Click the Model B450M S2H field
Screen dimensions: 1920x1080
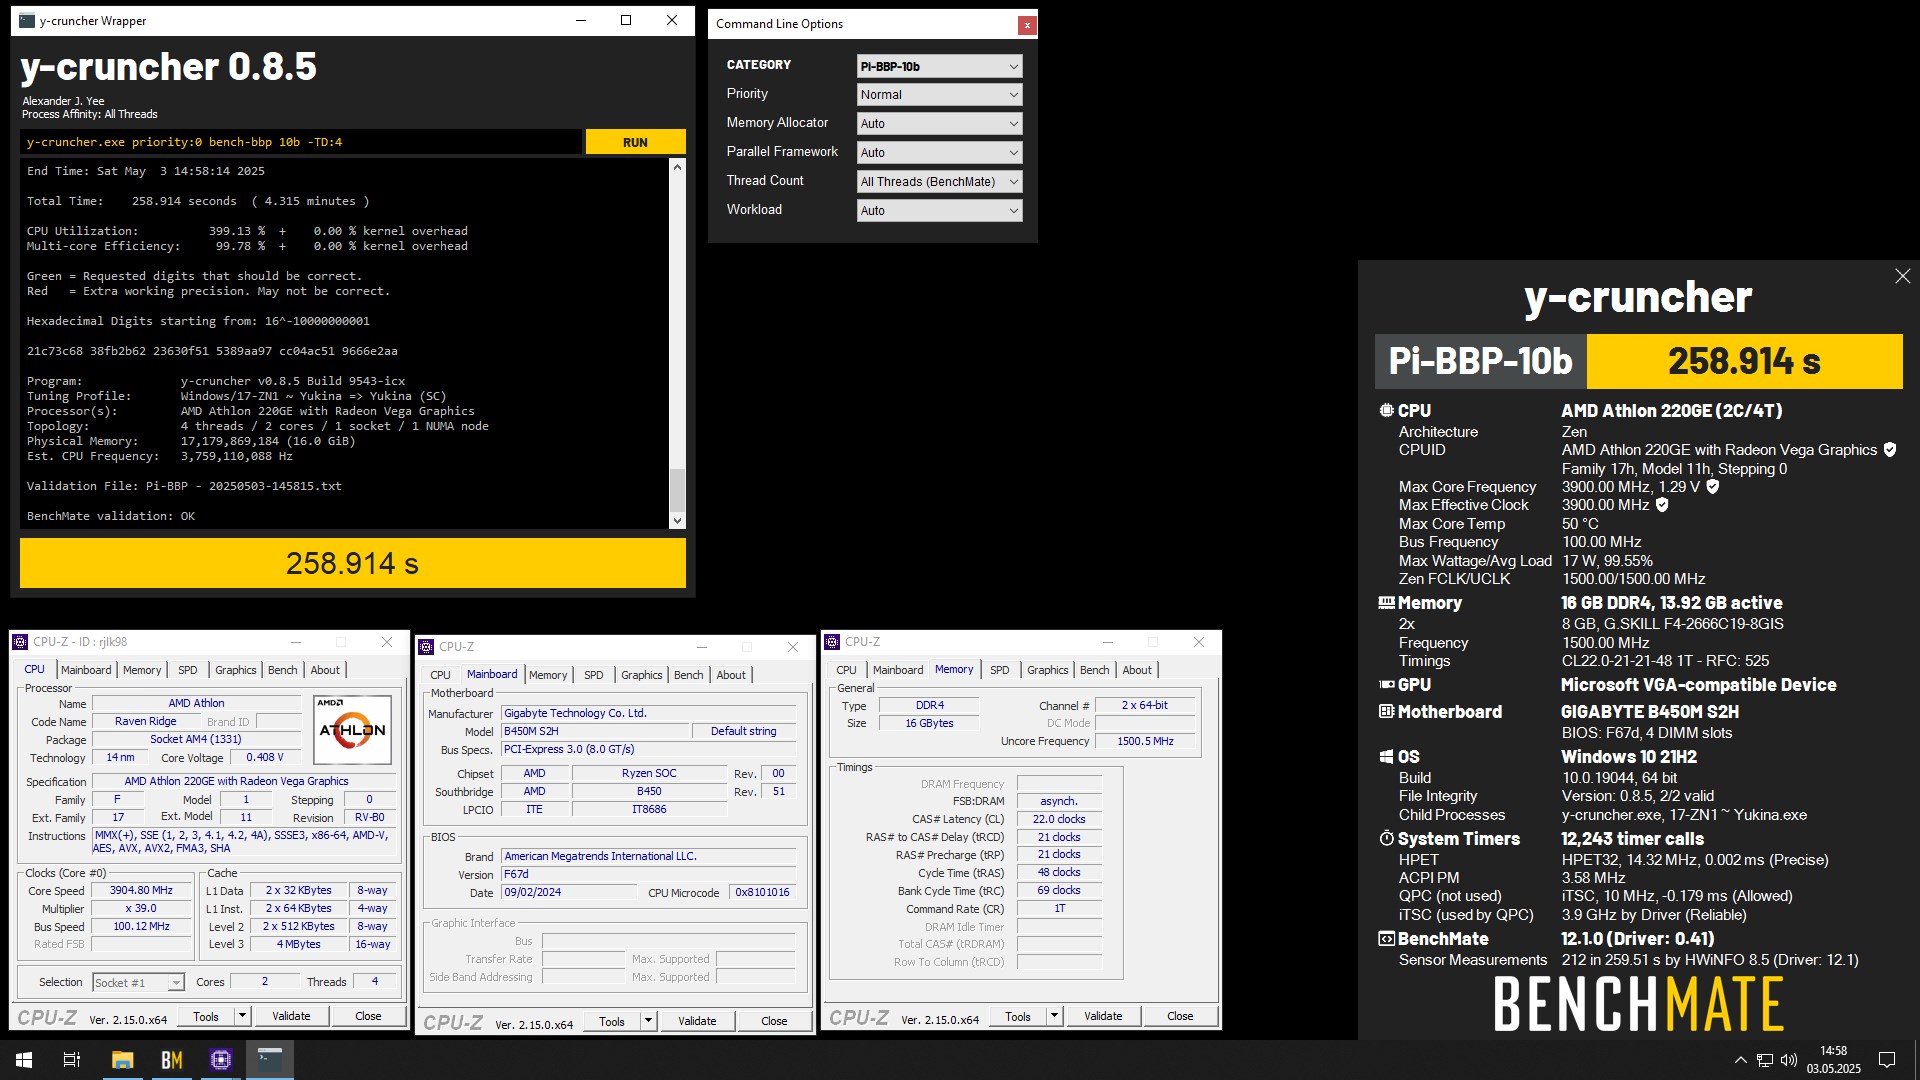595,731
